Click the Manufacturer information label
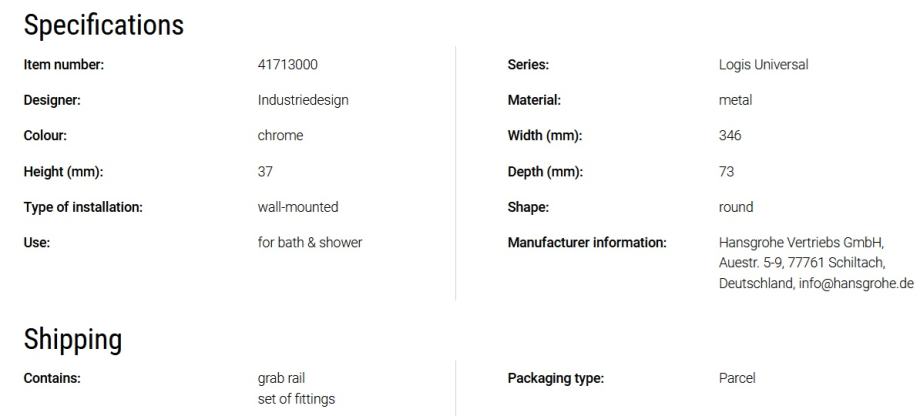This screenshot has width=920, height=416. point(587,242)
